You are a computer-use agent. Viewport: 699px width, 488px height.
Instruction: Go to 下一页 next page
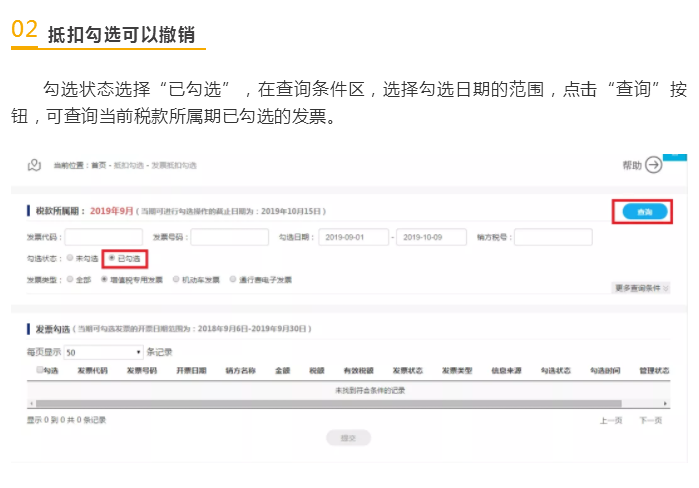(x=650, y=420)
